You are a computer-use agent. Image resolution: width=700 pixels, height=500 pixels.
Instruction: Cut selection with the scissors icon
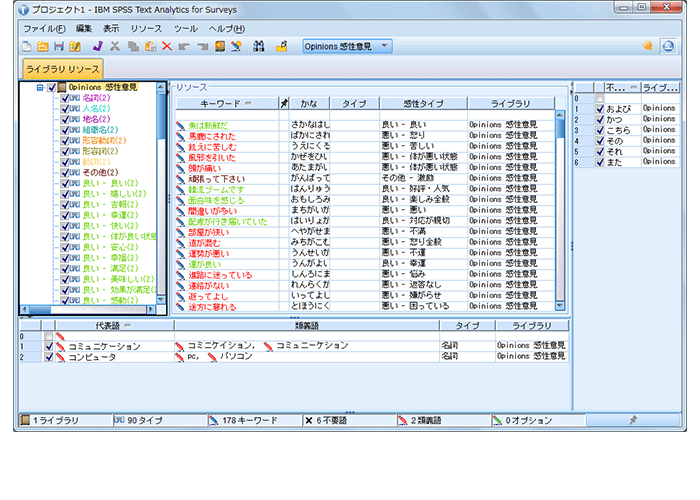[x=115, y=46]
